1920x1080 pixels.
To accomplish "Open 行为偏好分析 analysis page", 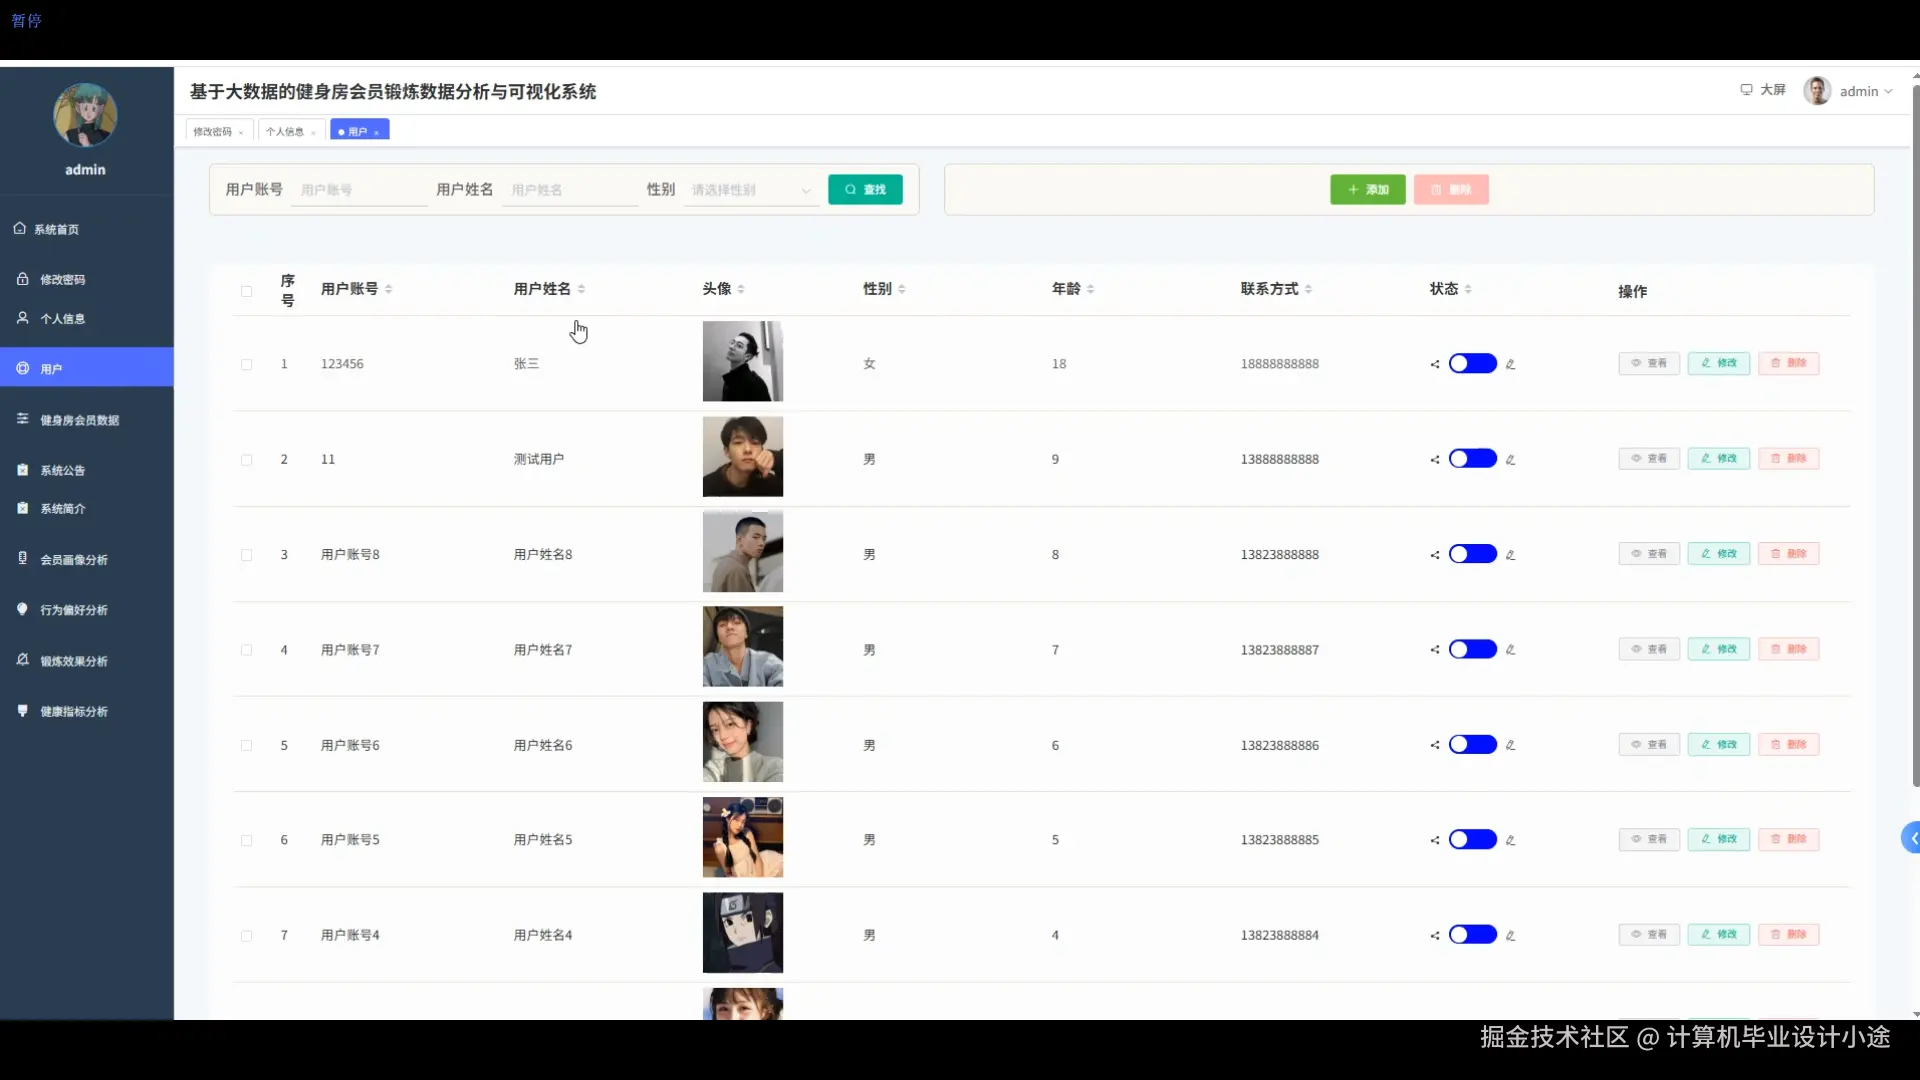I will tap(73, 609).
